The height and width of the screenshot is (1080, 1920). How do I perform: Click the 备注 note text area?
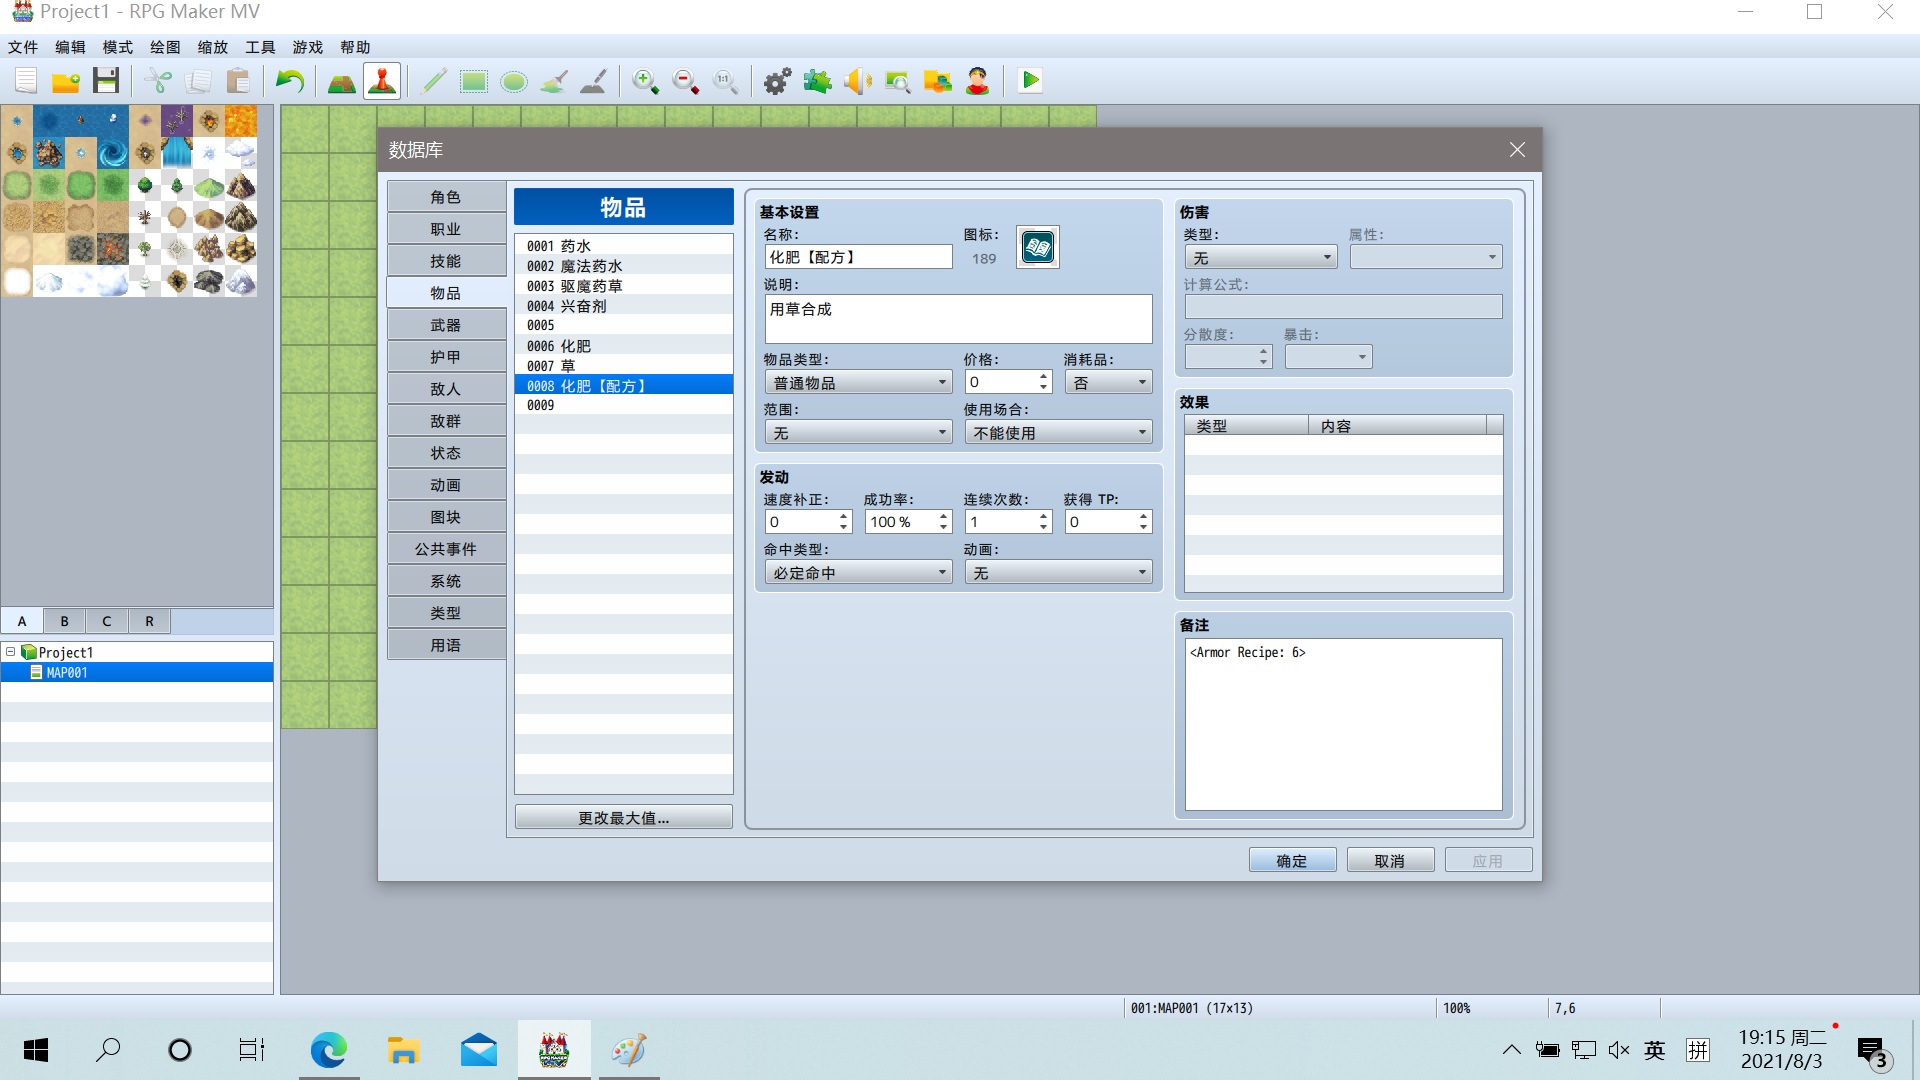point(1343,724)
